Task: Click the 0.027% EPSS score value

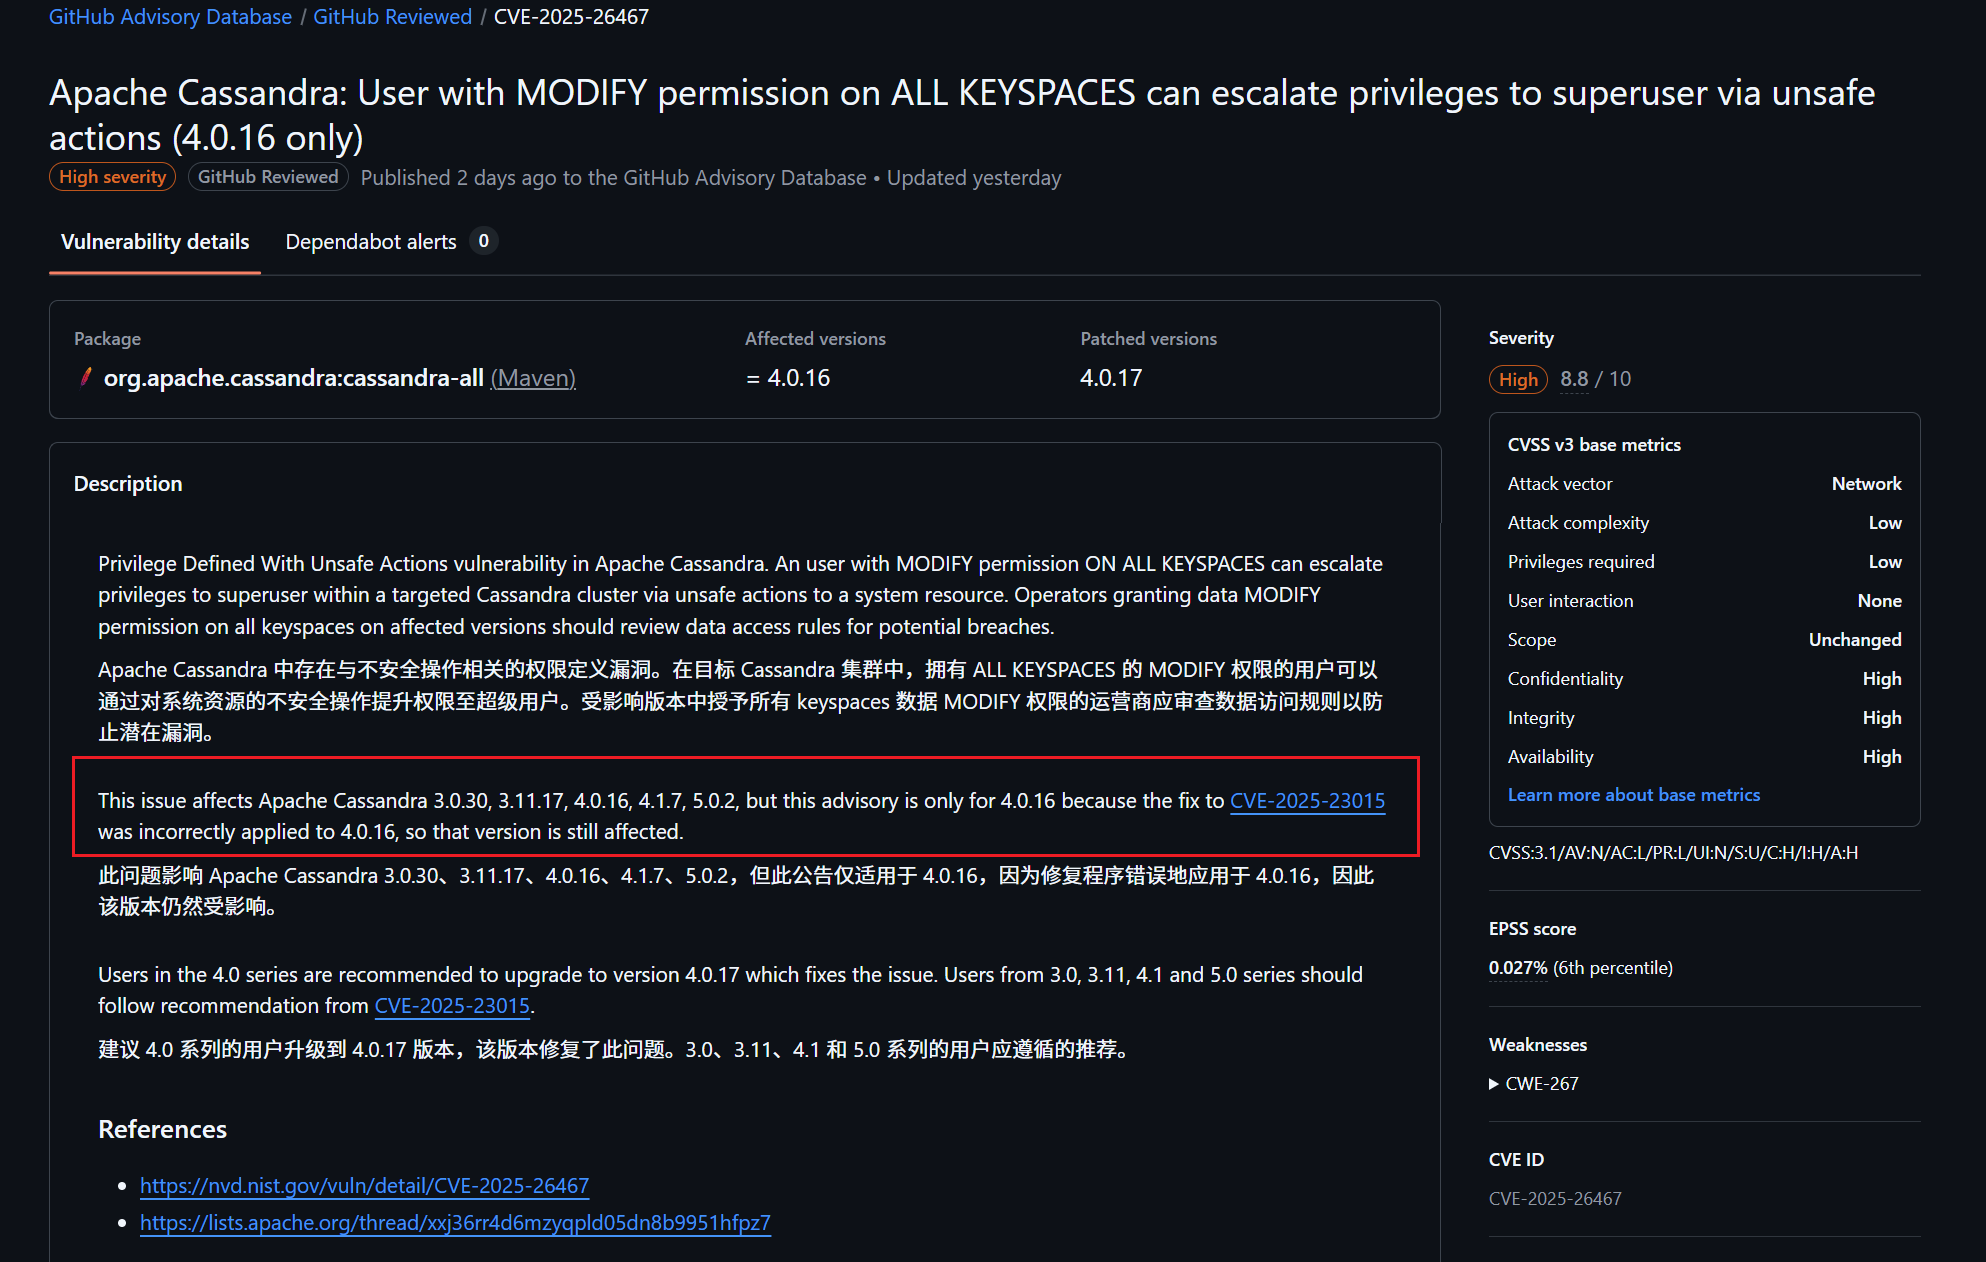Action: pos(1517,968)
